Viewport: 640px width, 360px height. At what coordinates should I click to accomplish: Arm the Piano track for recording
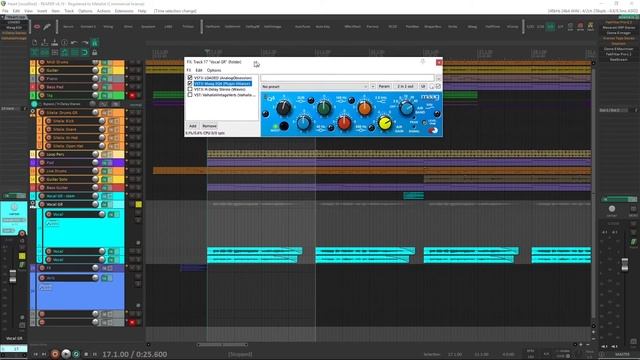click(42, 78)
